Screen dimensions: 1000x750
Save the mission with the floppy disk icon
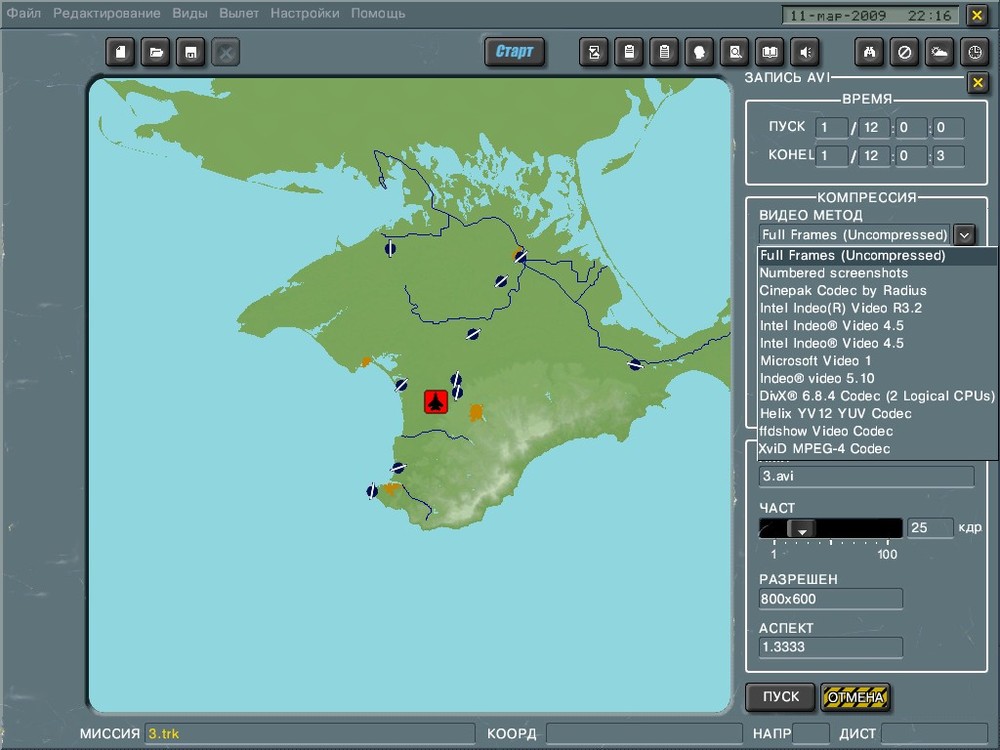(190, 52)
